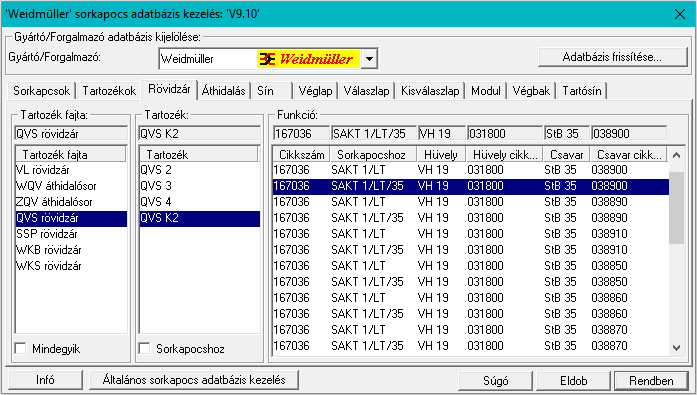Select the row with screw code 038910 SAKT 1/LT
Image resolution: width=697 pixels, height=395 pixels.
pyautogui.click(x=471, y=234)
